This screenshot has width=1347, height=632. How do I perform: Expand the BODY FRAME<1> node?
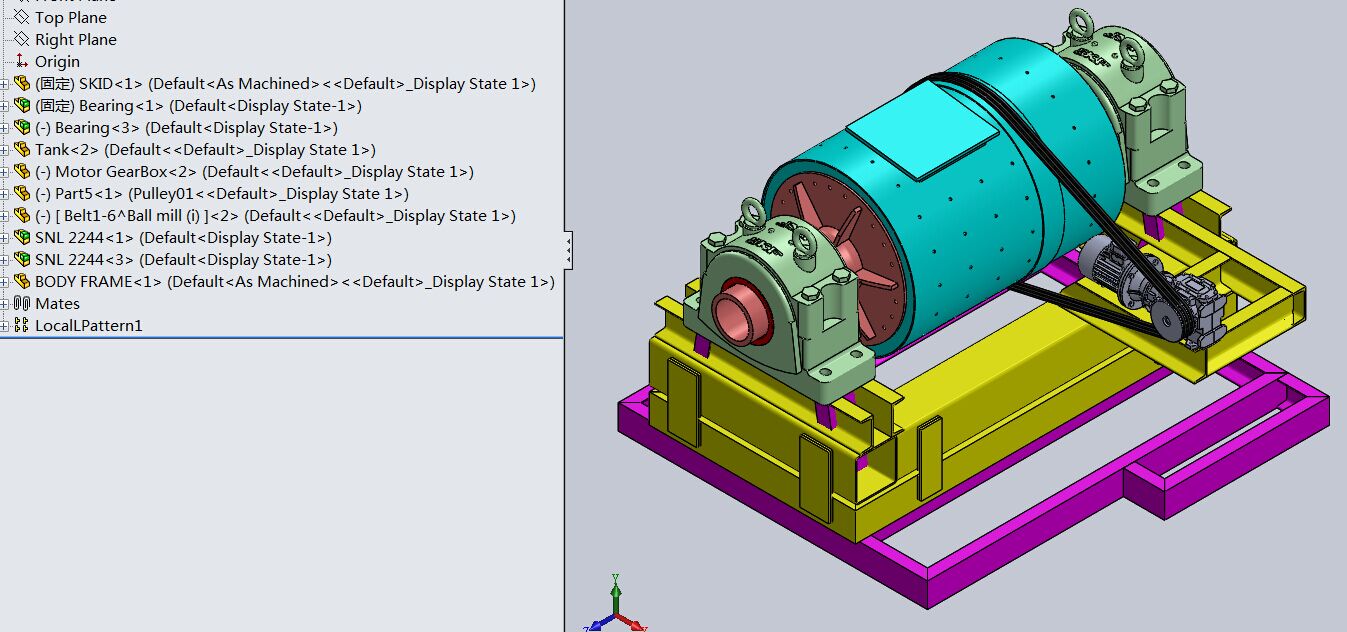(5, 282)
